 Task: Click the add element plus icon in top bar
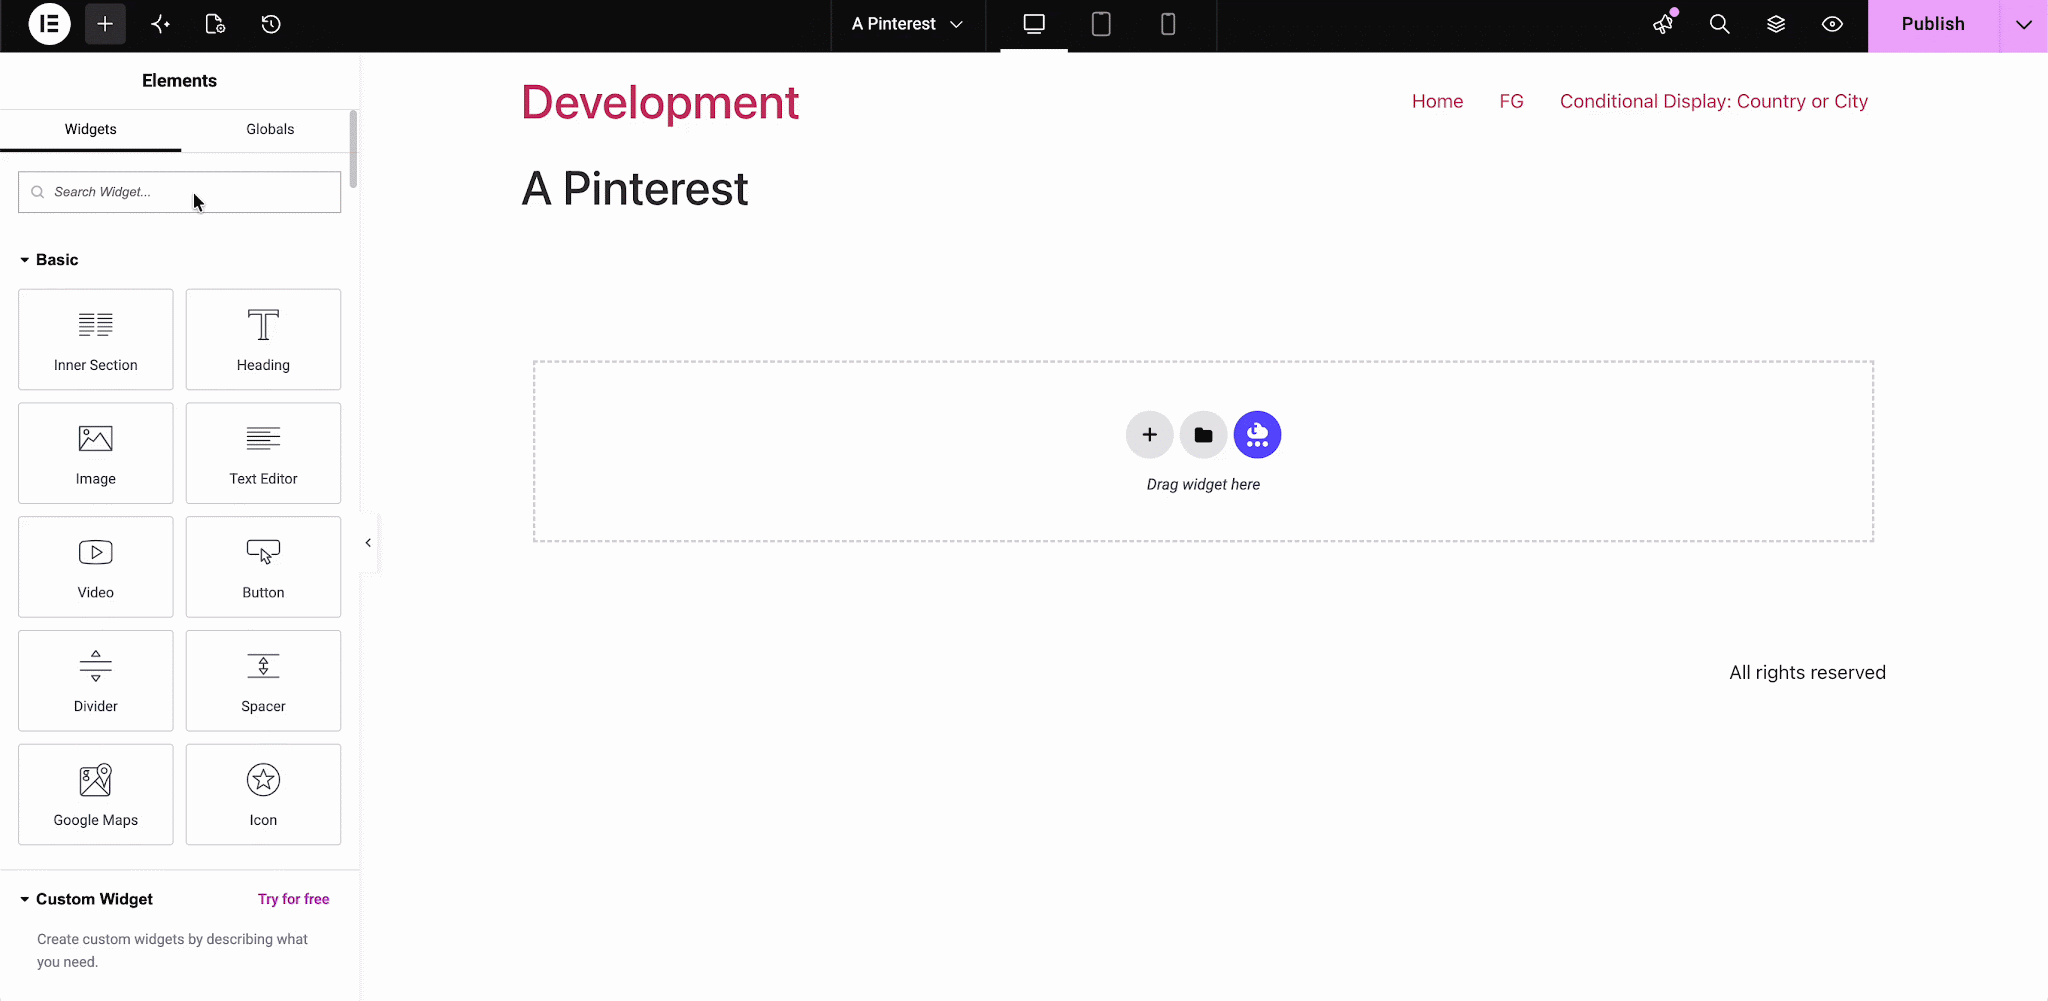tap(105, 24)
